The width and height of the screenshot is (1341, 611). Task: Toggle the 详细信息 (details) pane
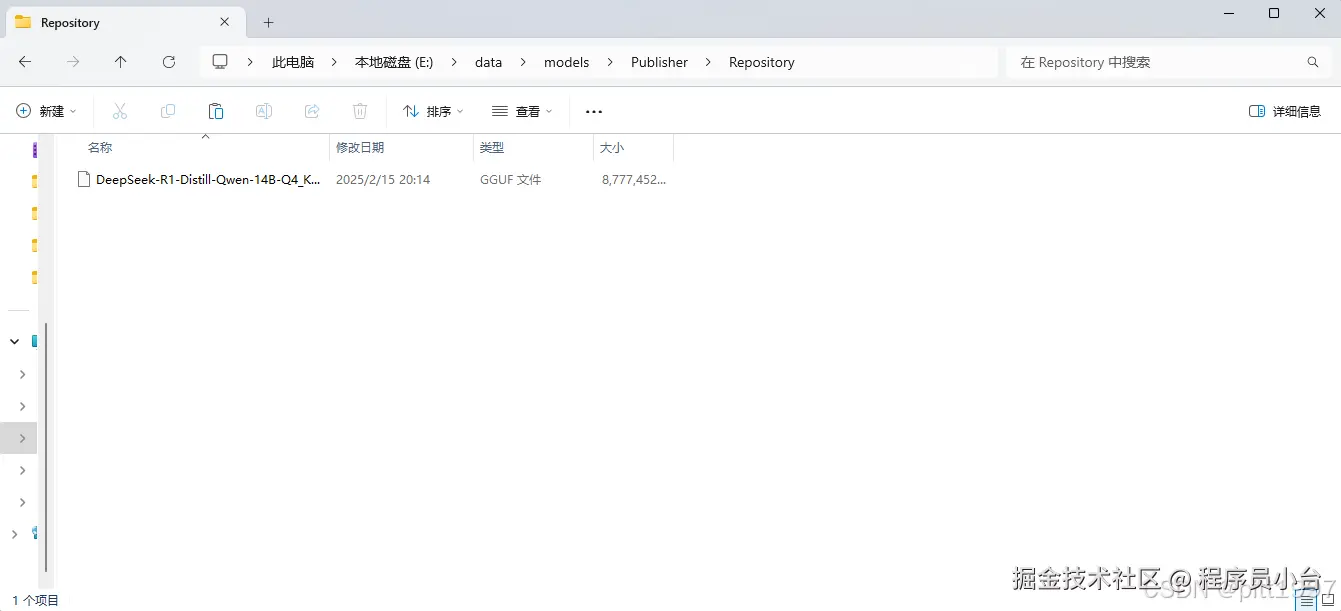pyautogui.click(x=1286, y=111)
